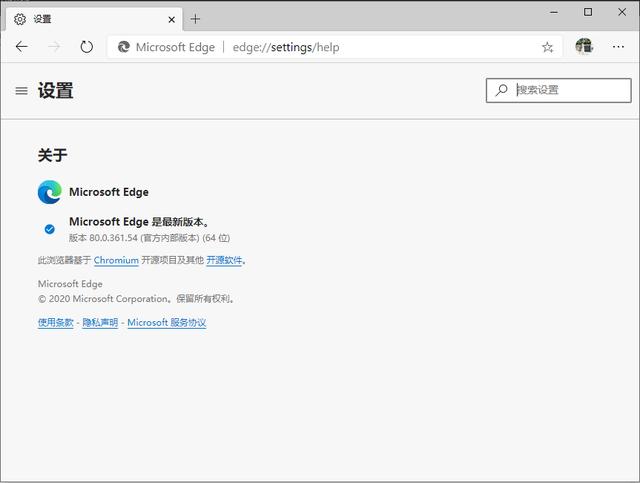The image size is (640, 483).
Task: Maximize the browser window
Action: pos(588,12)
